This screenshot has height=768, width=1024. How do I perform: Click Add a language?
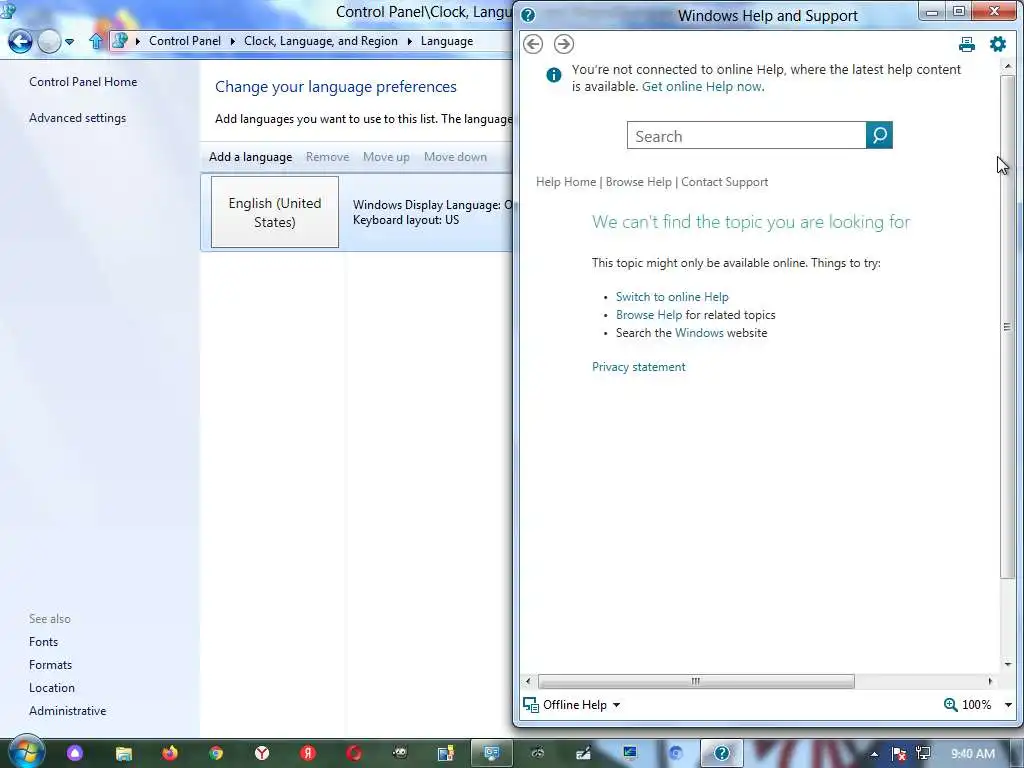[x=250, y=157]
